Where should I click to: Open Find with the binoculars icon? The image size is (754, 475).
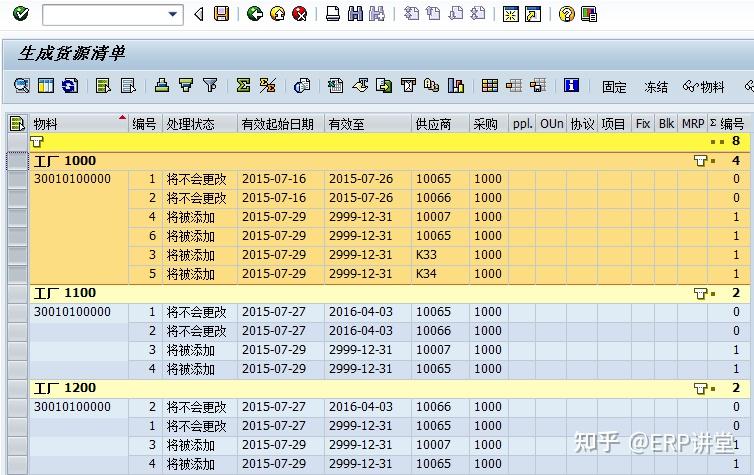pyautogui.click(x=355, y=13)
